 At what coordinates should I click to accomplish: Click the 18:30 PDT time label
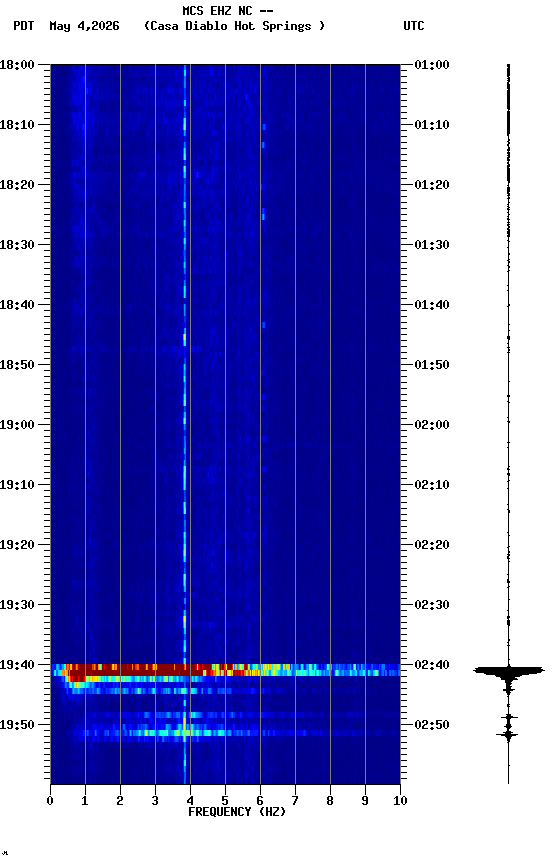pyautogui.click(x=17, y=245)
